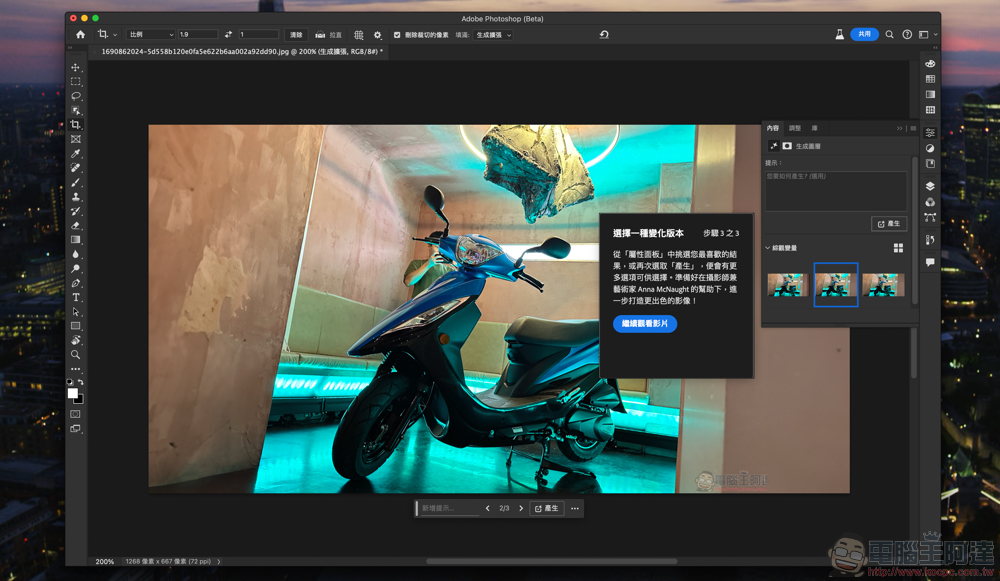Select the Lasso tool

[76, 96]
